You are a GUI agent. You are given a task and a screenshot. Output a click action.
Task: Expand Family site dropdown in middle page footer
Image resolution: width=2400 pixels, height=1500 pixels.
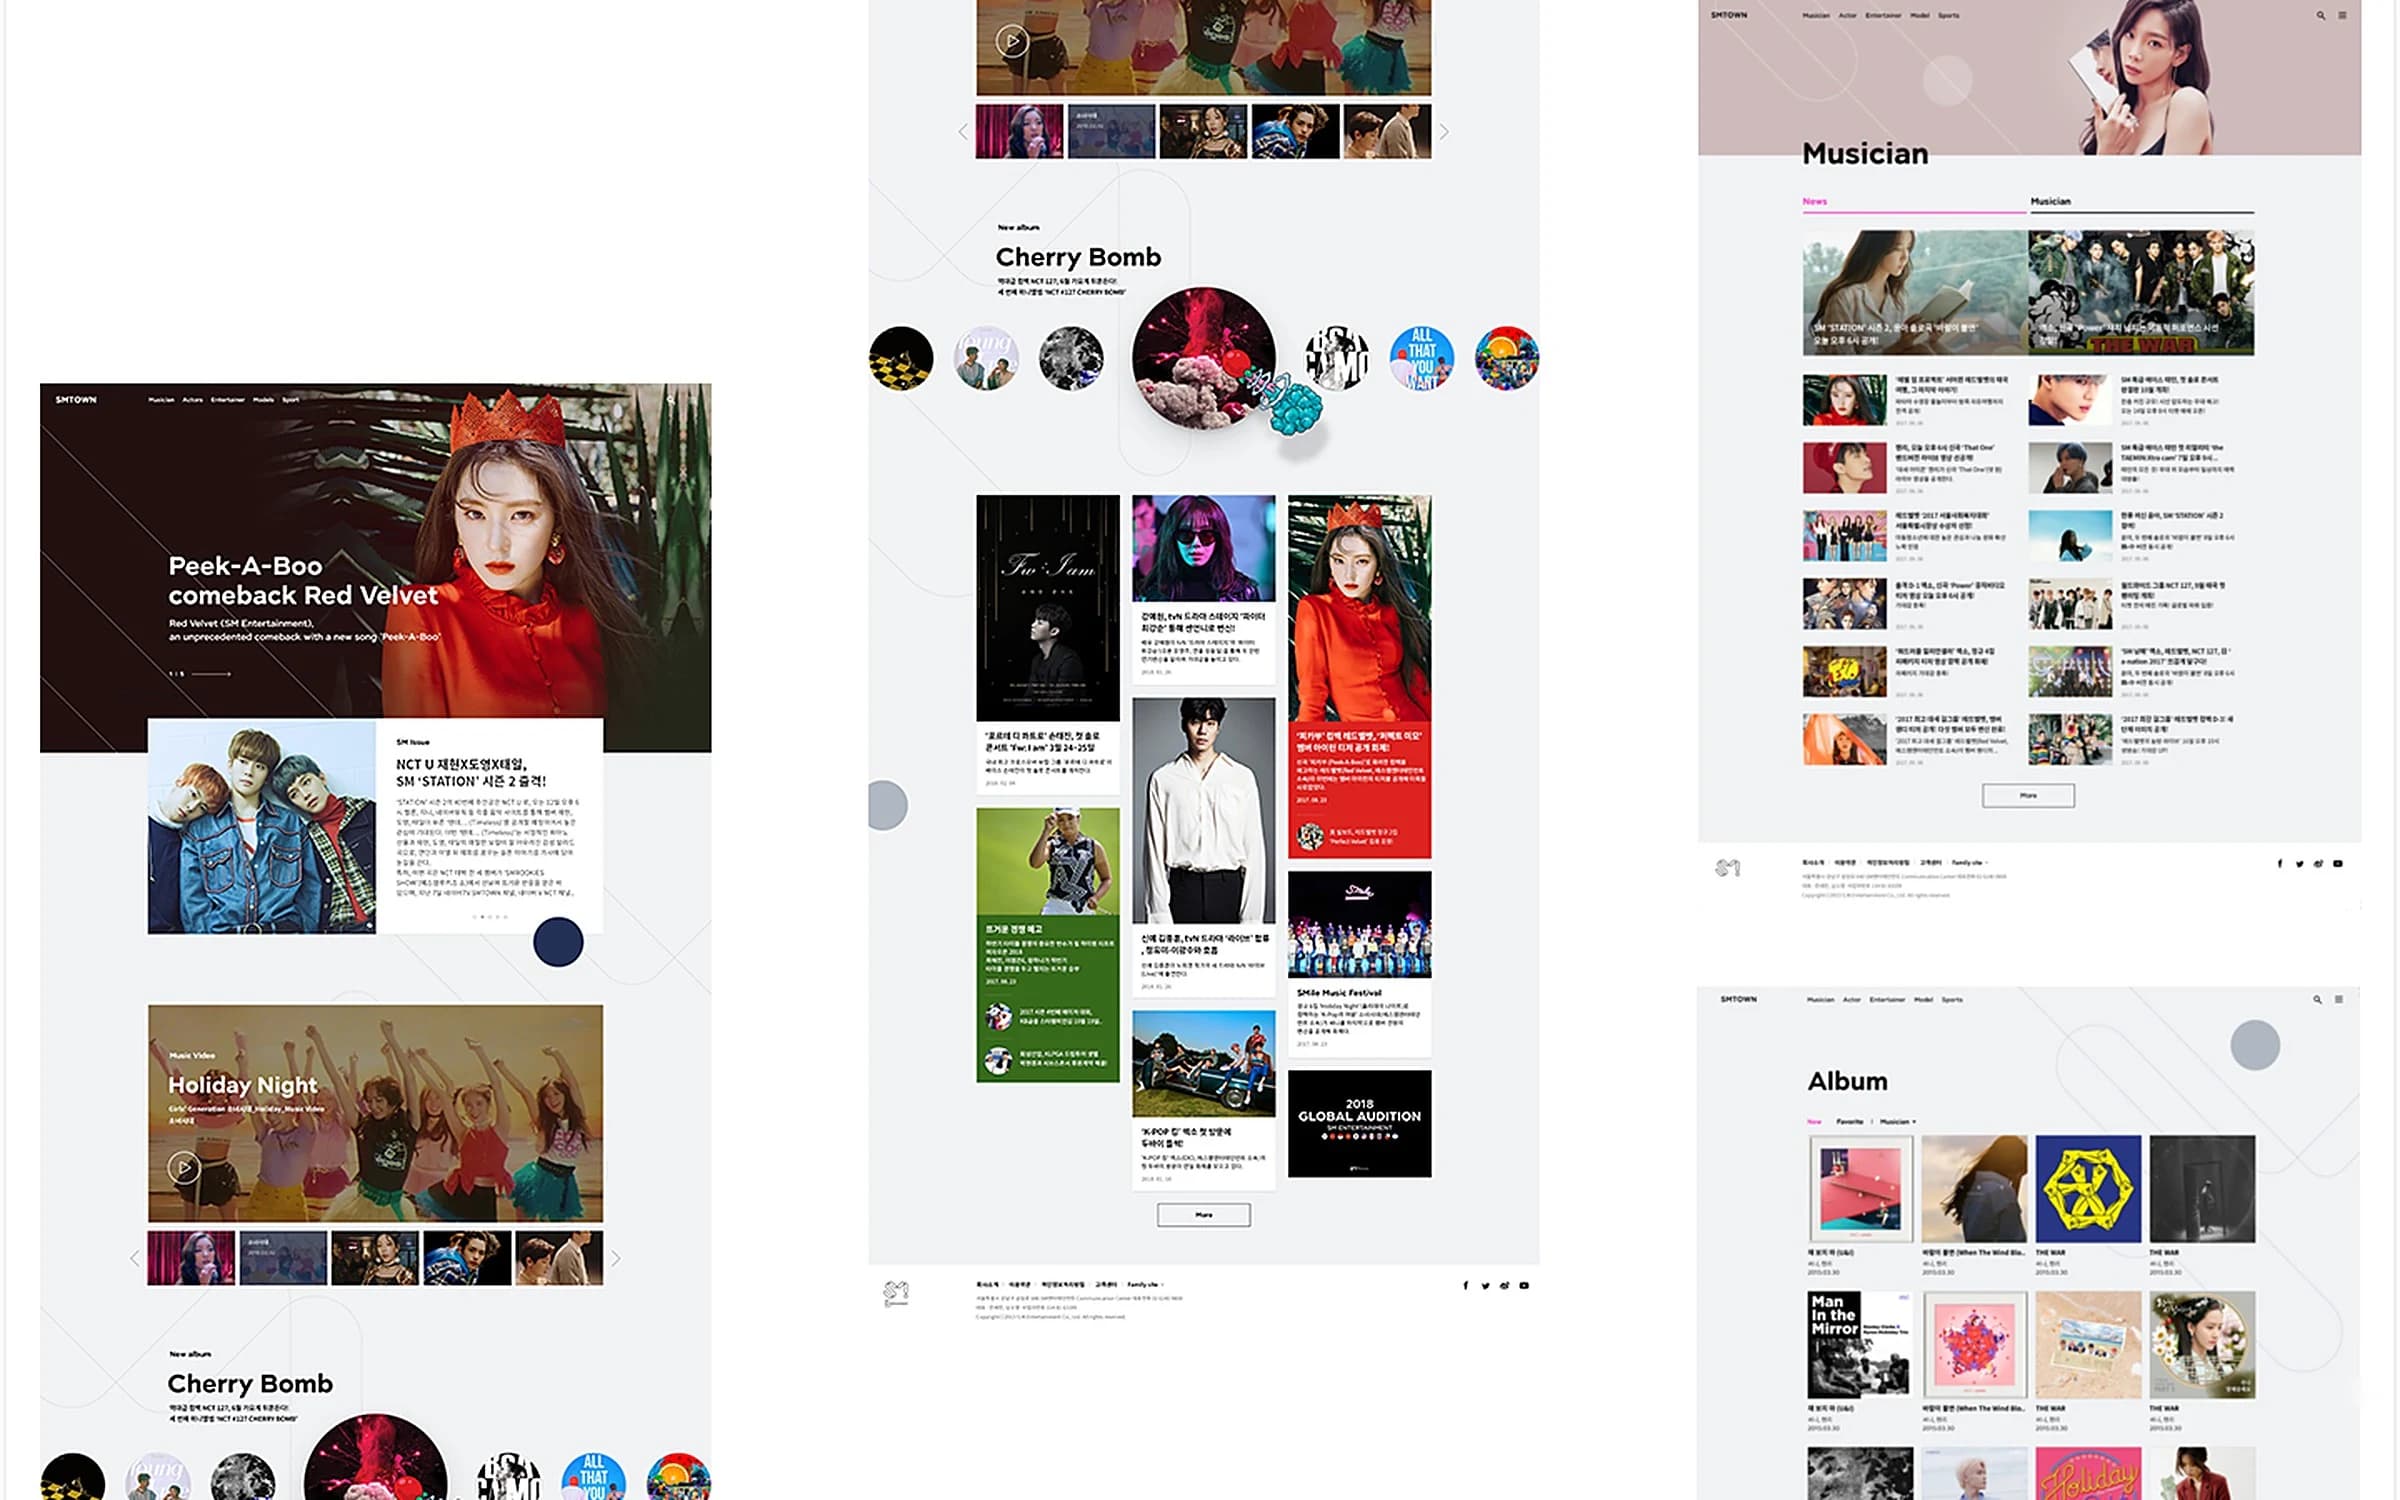1145,1285
